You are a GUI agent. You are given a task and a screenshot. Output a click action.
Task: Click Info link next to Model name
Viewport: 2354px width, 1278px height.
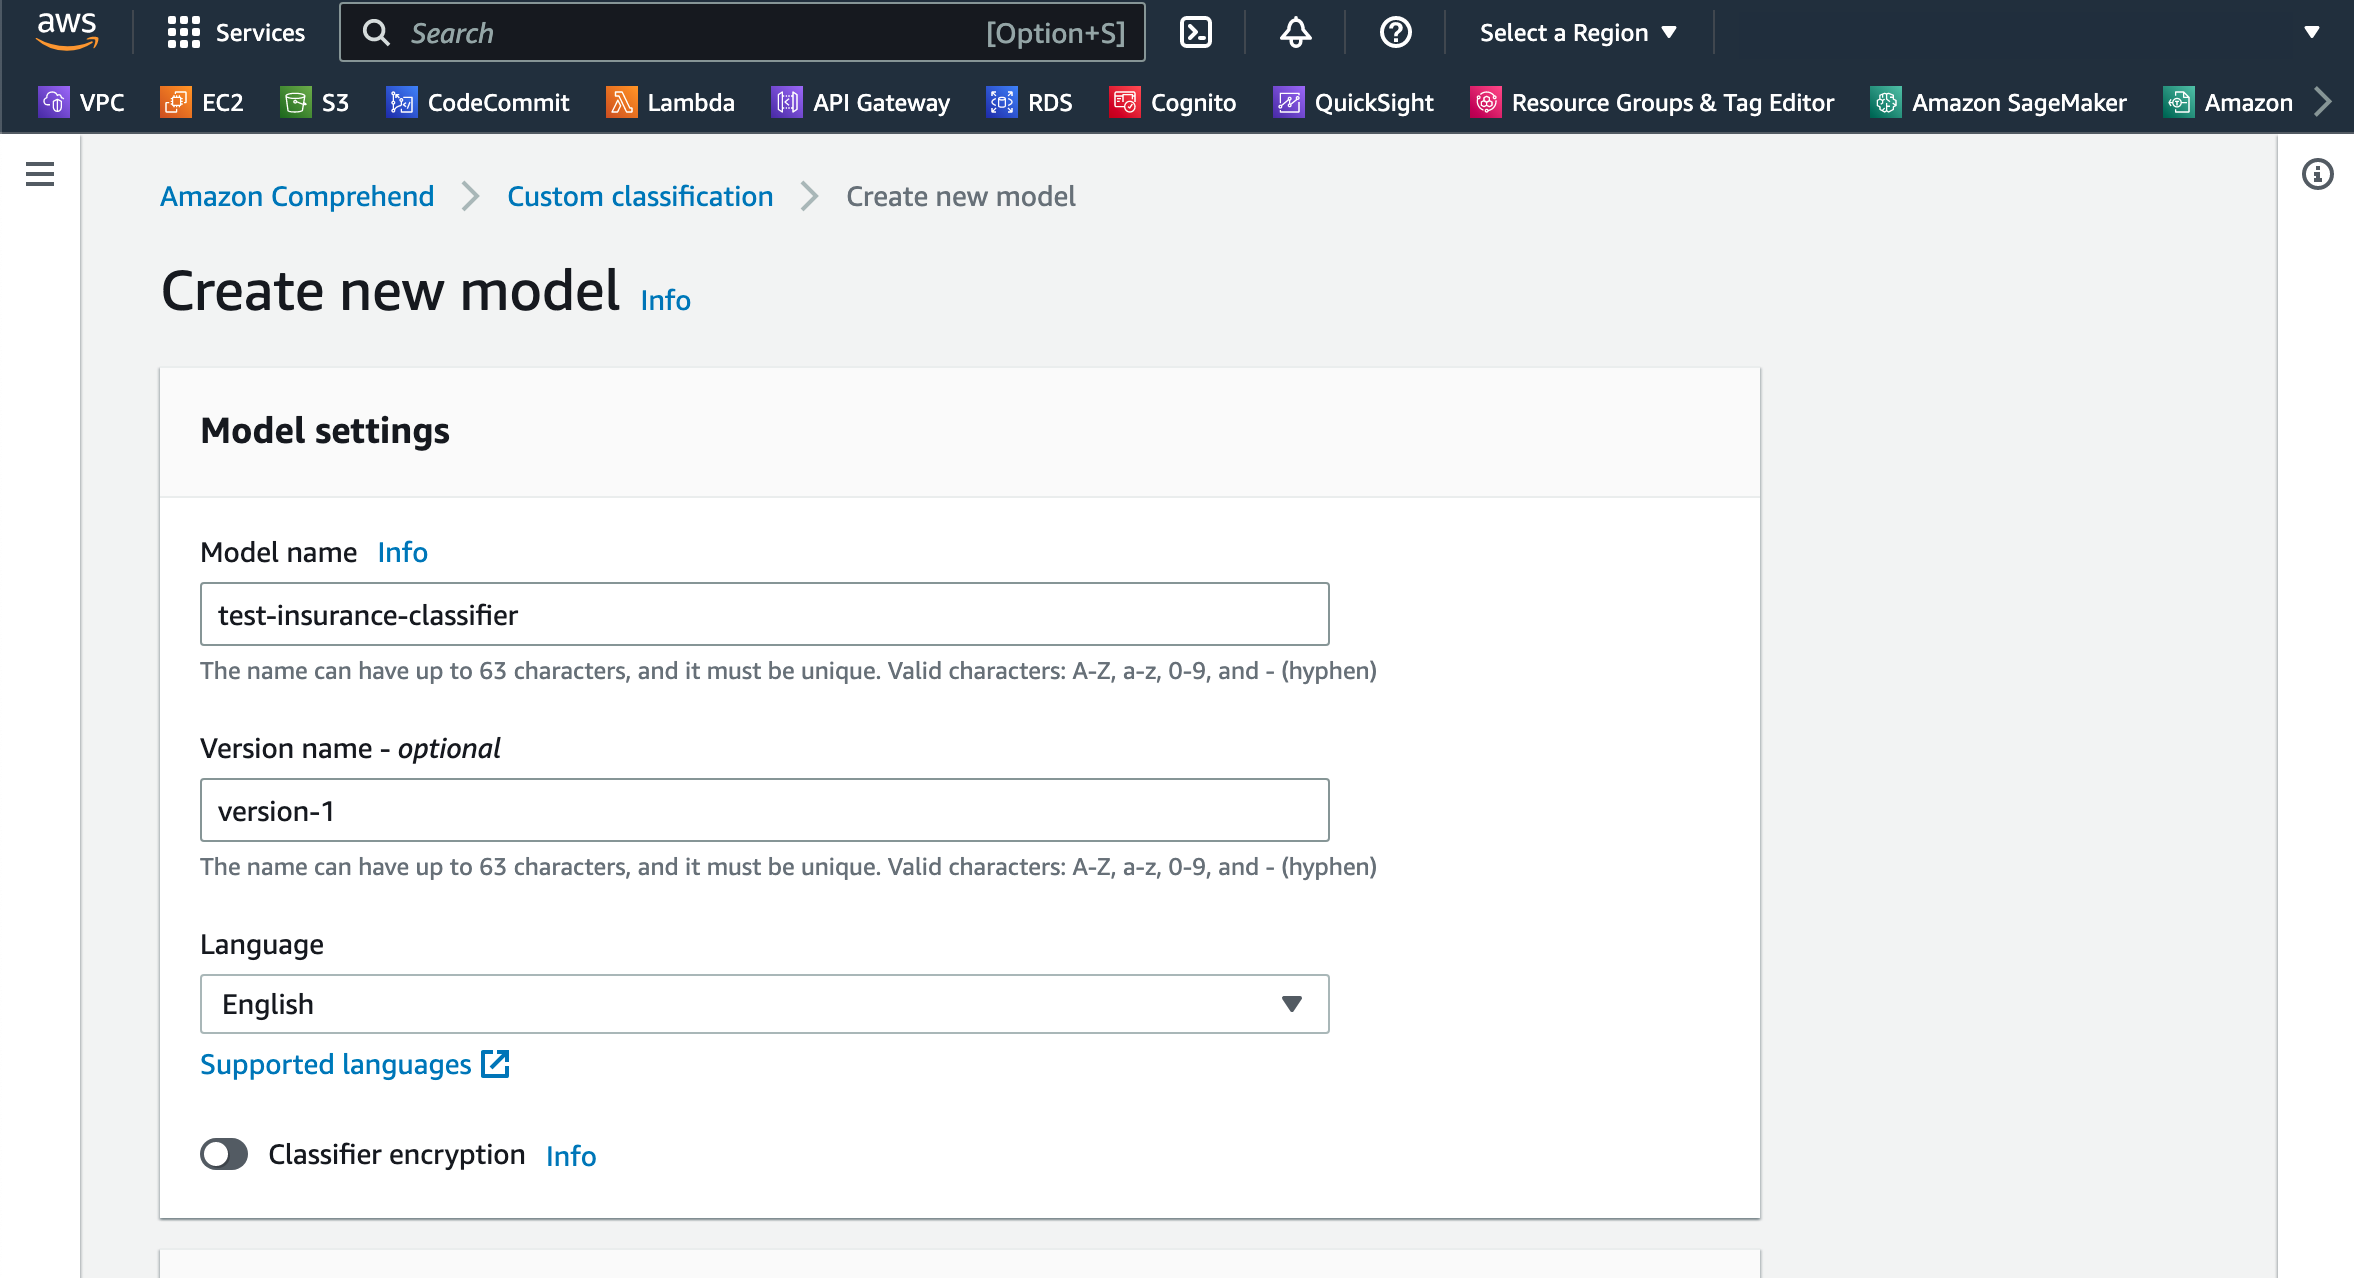click(x=402, y=552)
